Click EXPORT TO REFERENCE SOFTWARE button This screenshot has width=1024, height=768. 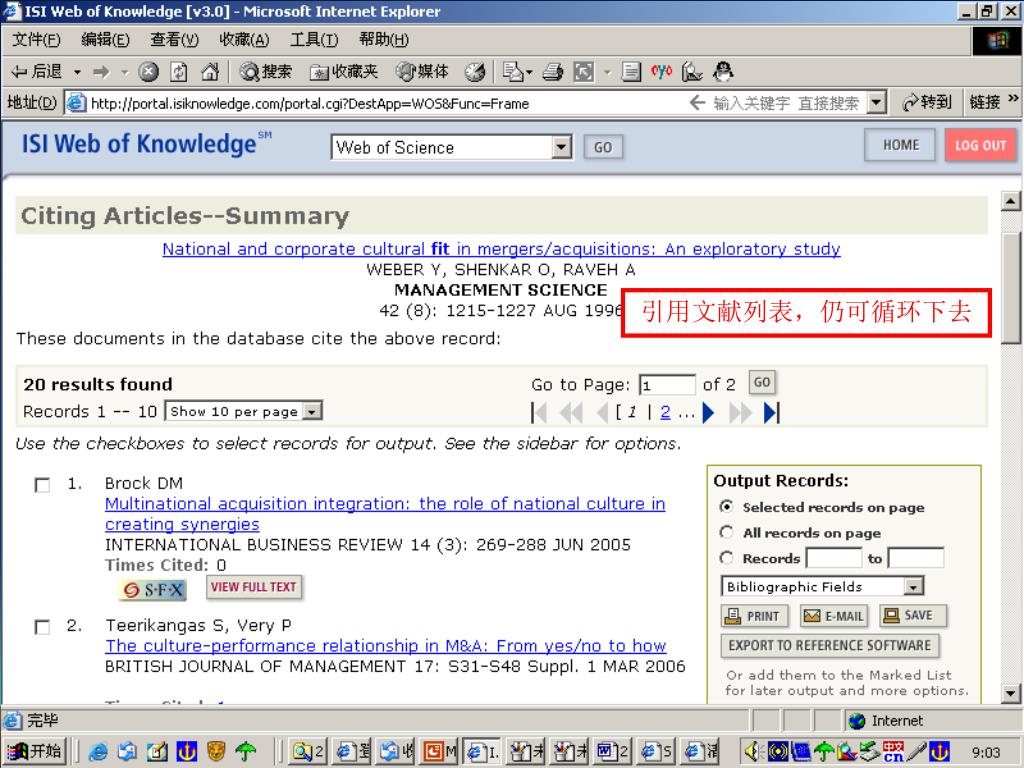(x=829, y=645)
